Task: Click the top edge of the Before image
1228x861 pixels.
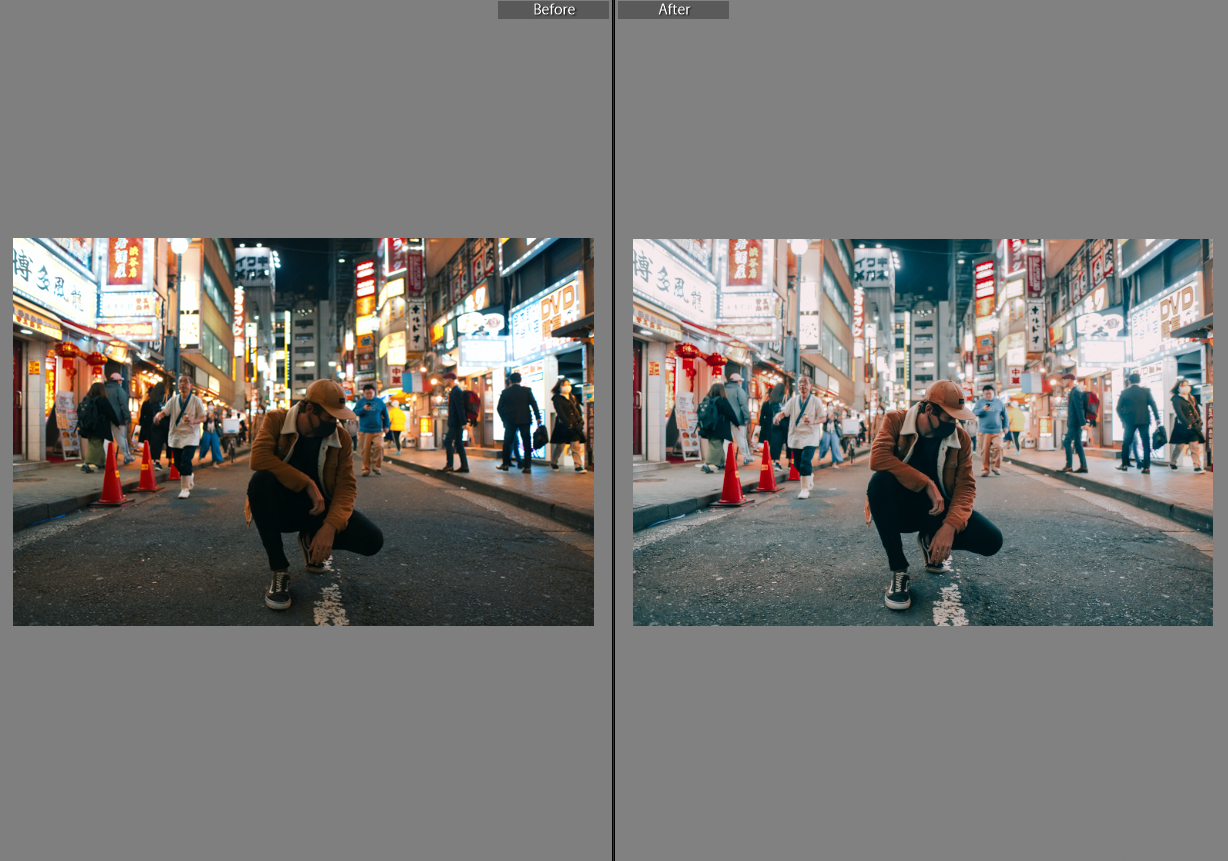Action: click(x=302, y=239)
